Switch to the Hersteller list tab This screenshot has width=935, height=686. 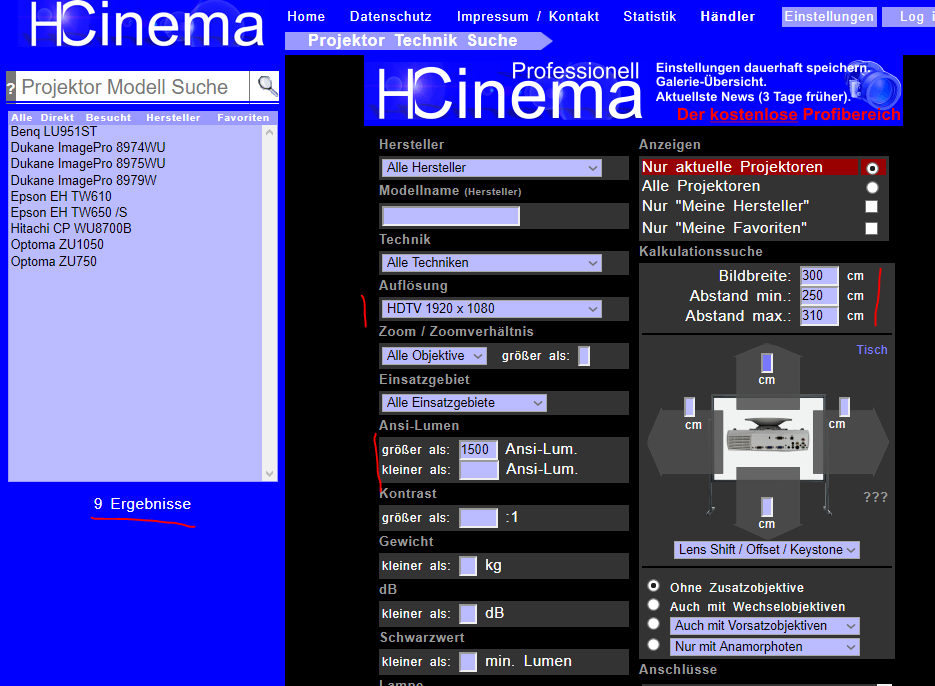pos(173,118)
